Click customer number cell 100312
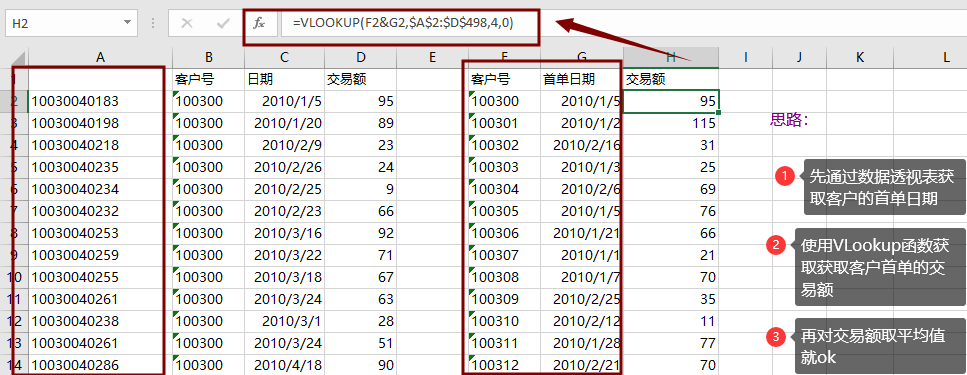This screenshot has width=967, height=375. click(504, 365)
